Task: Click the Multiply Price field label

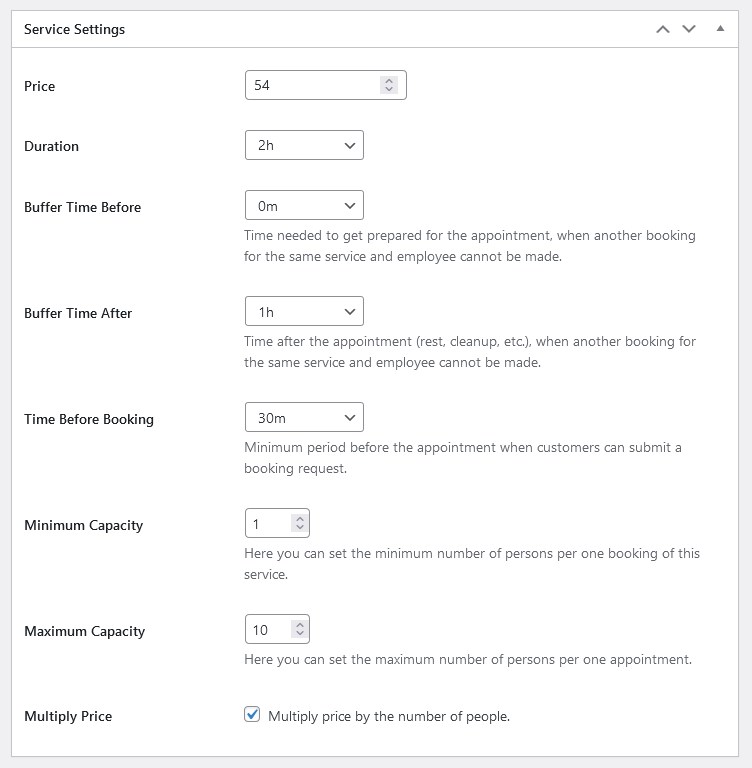Action: 68,716
